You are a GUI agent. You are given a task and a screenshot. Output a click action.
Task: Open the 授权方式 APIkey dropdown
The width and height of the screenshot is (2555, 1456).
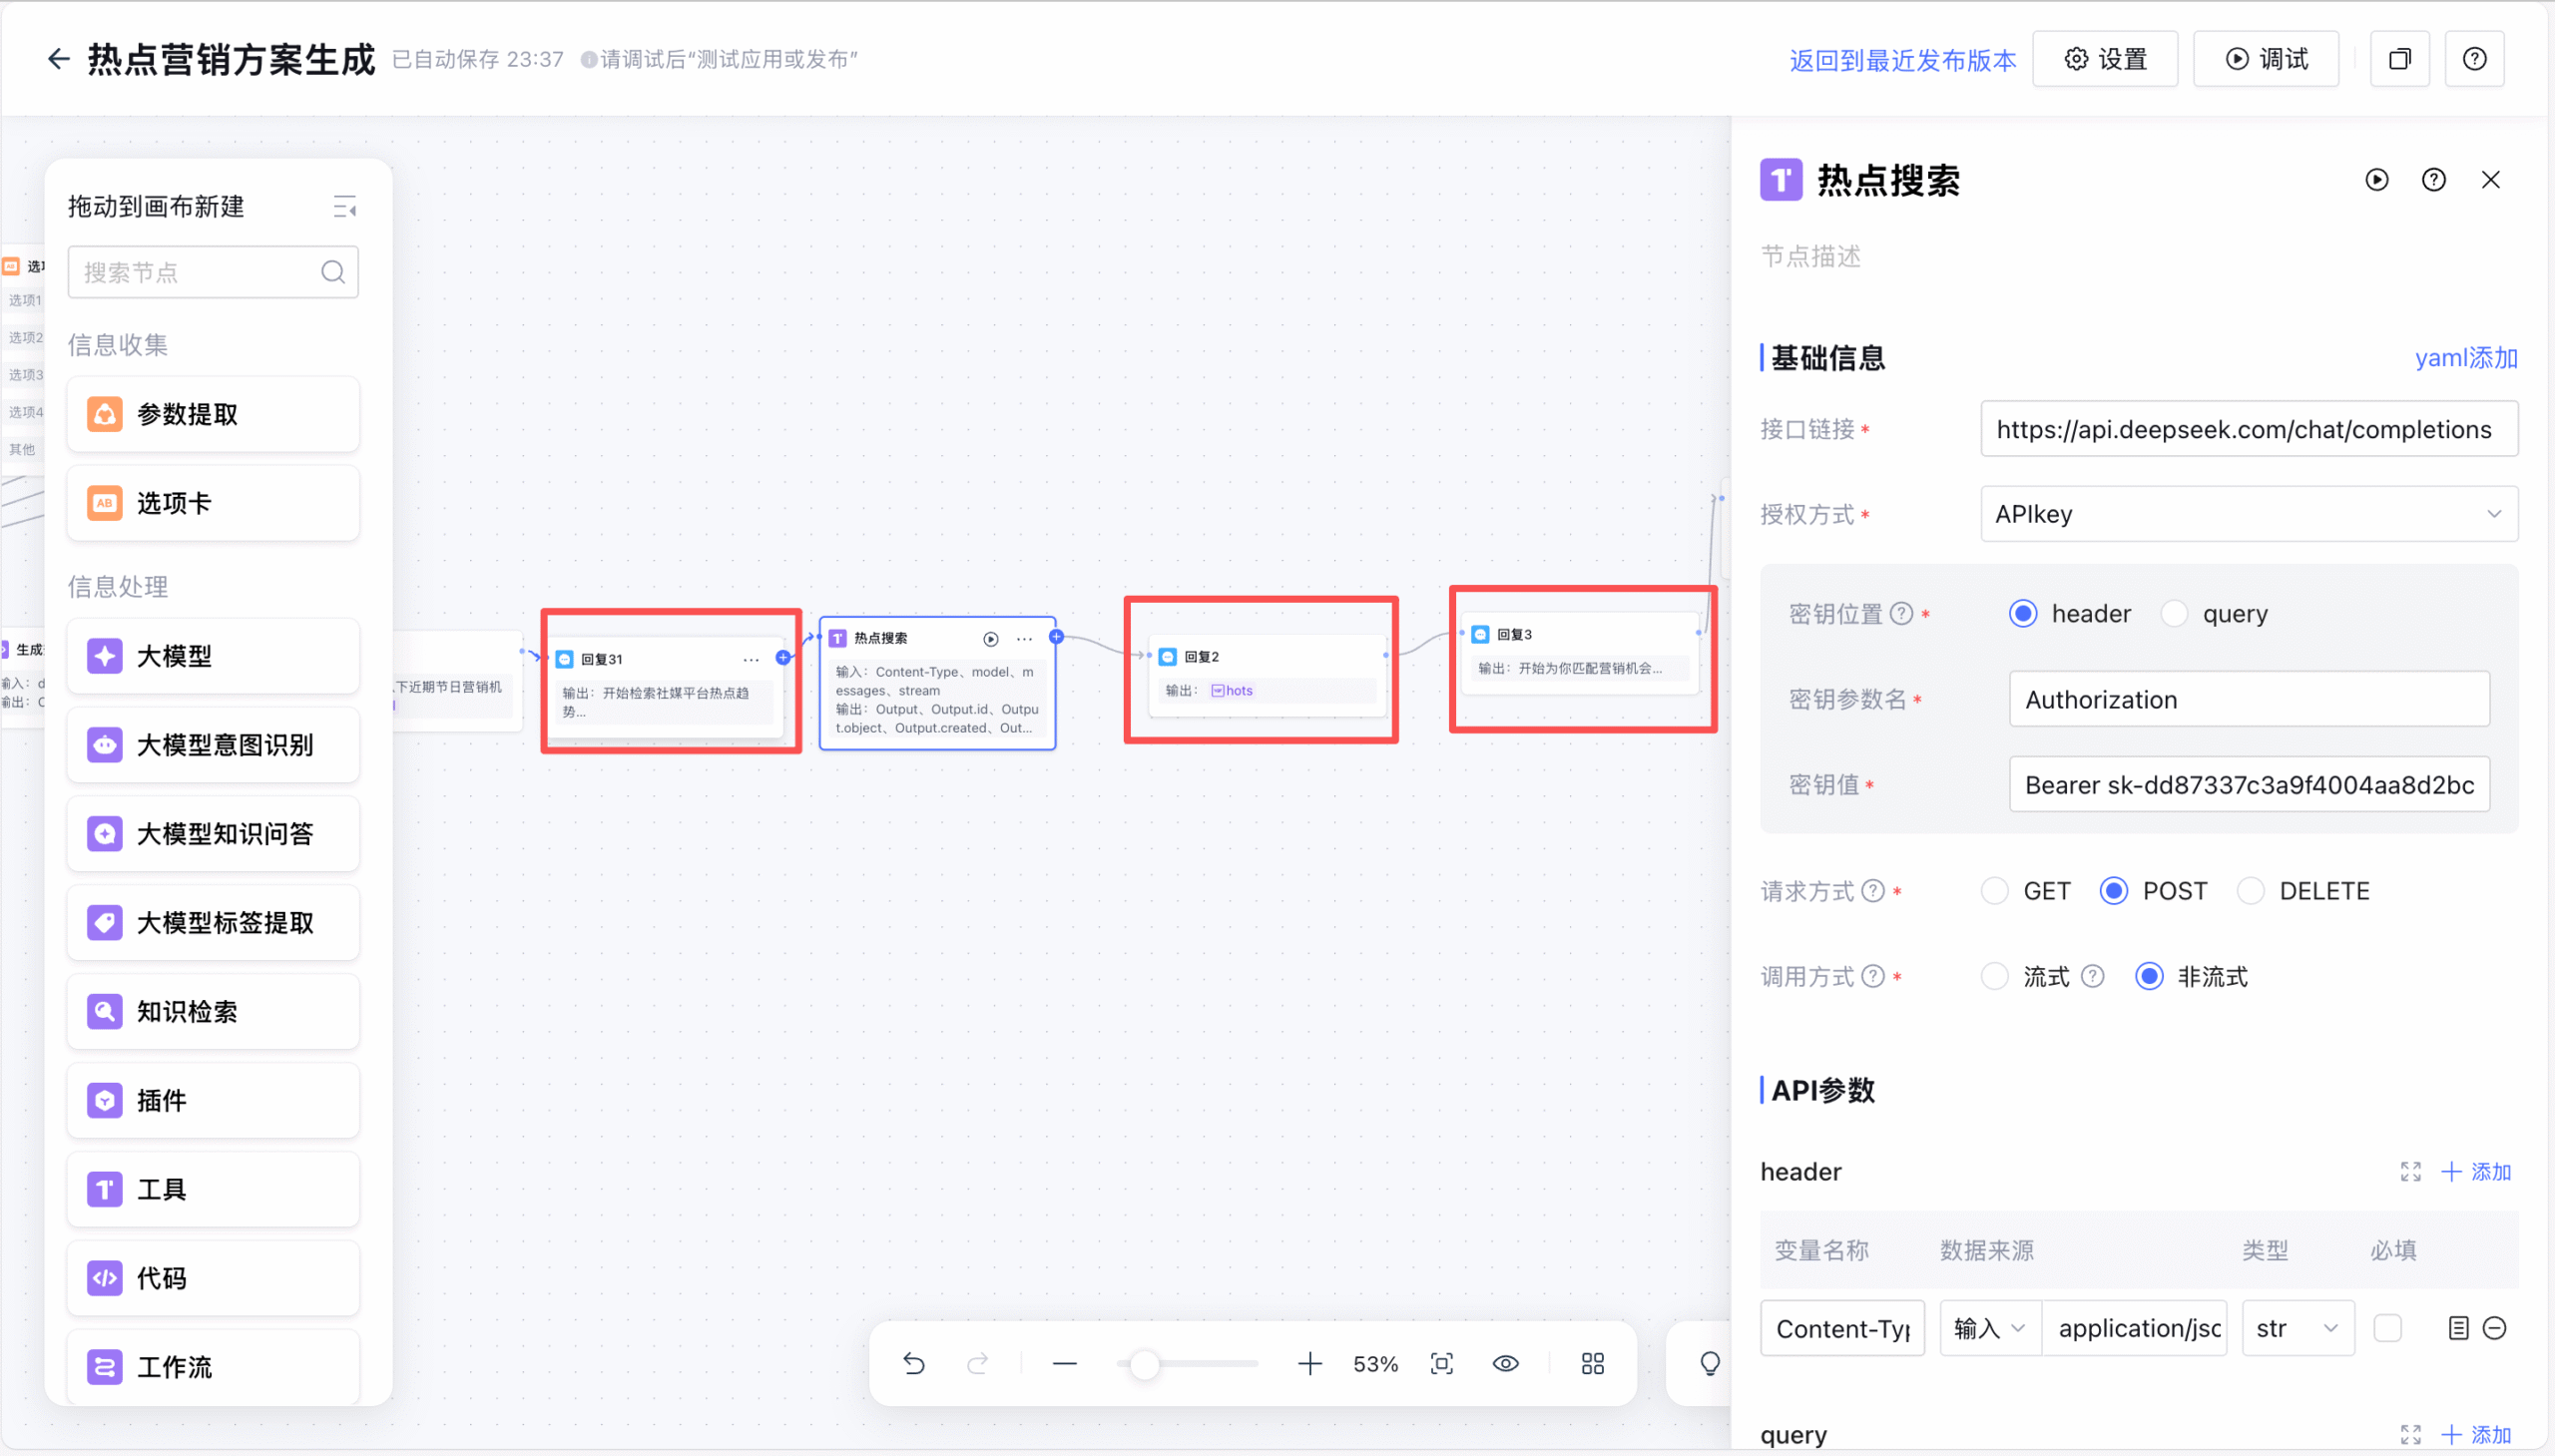coord(2248,514)
